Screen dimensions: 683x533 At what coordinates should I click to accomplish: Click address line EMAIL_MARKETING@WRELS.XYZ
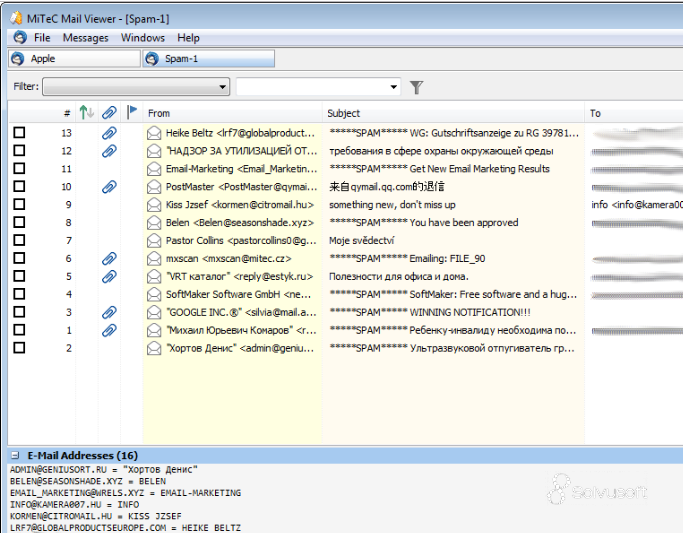(125, 493)
